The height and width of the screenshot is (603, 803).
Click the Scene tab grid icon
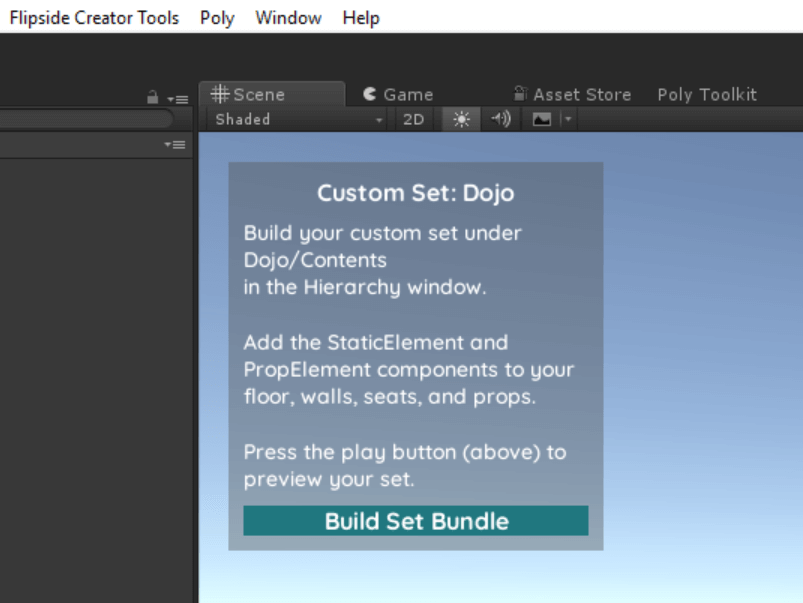[220, 94]
